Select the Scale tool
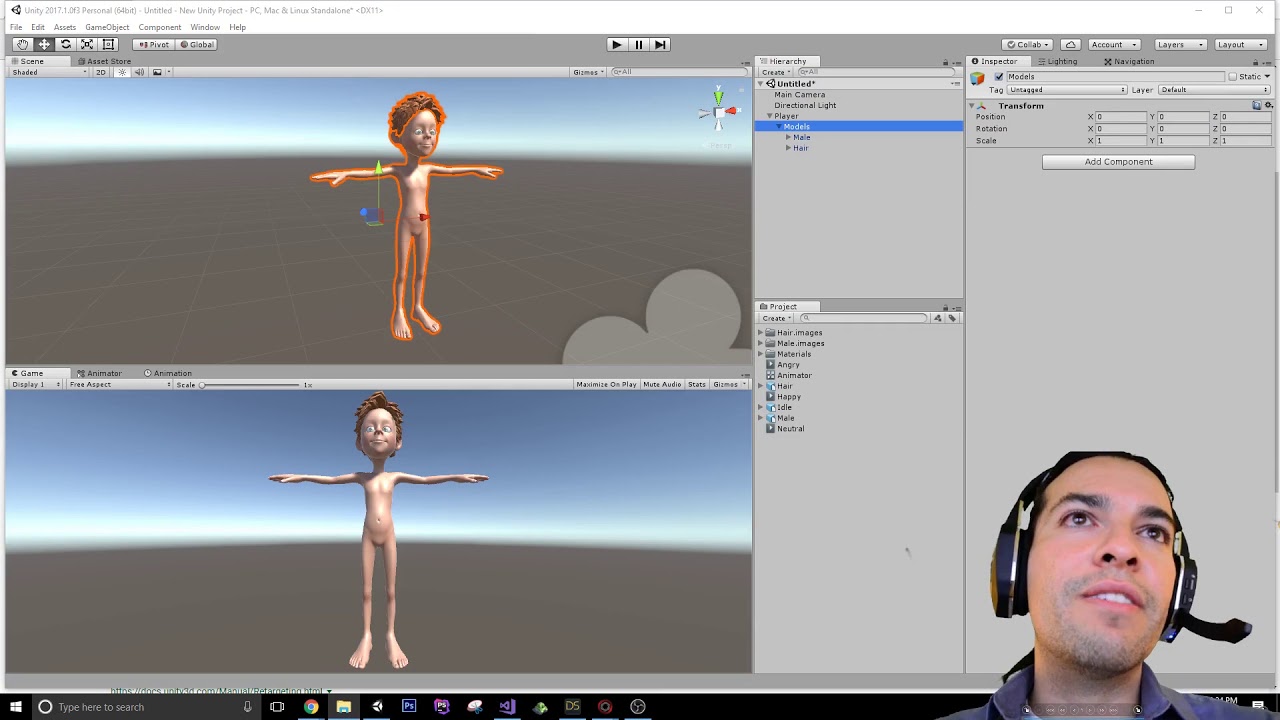Image resolution: width=1280 pixels, height=720 pixels. click(87, 44)
